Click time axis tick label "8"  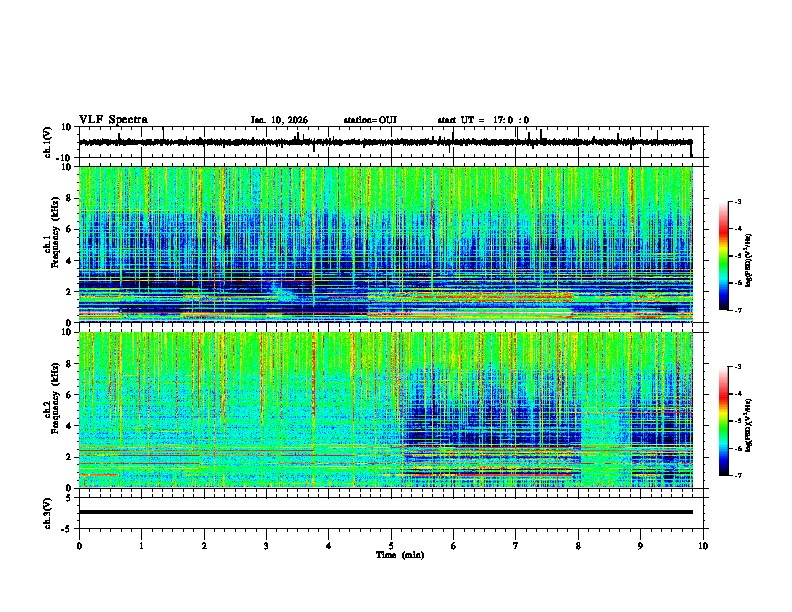click(578, 546)
